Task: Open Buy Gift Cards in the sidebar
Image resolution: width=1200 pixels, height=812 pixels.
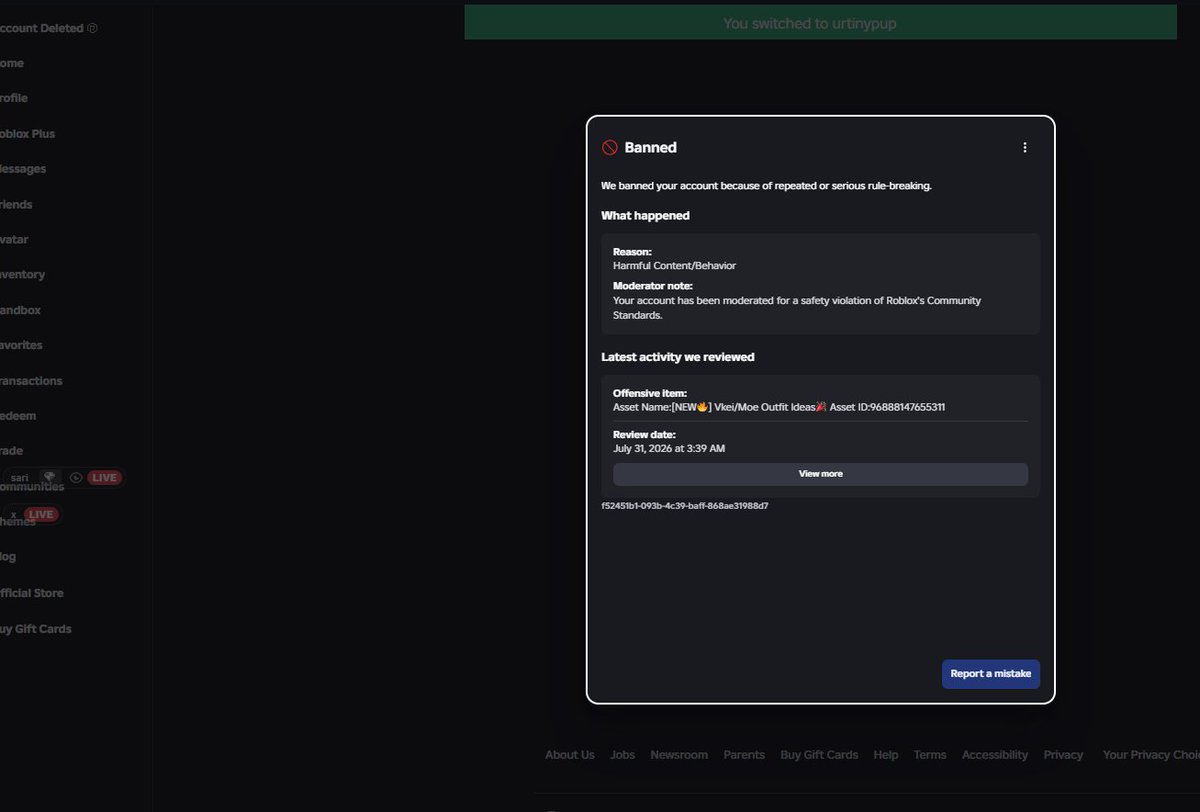Action: pos(36,629)
